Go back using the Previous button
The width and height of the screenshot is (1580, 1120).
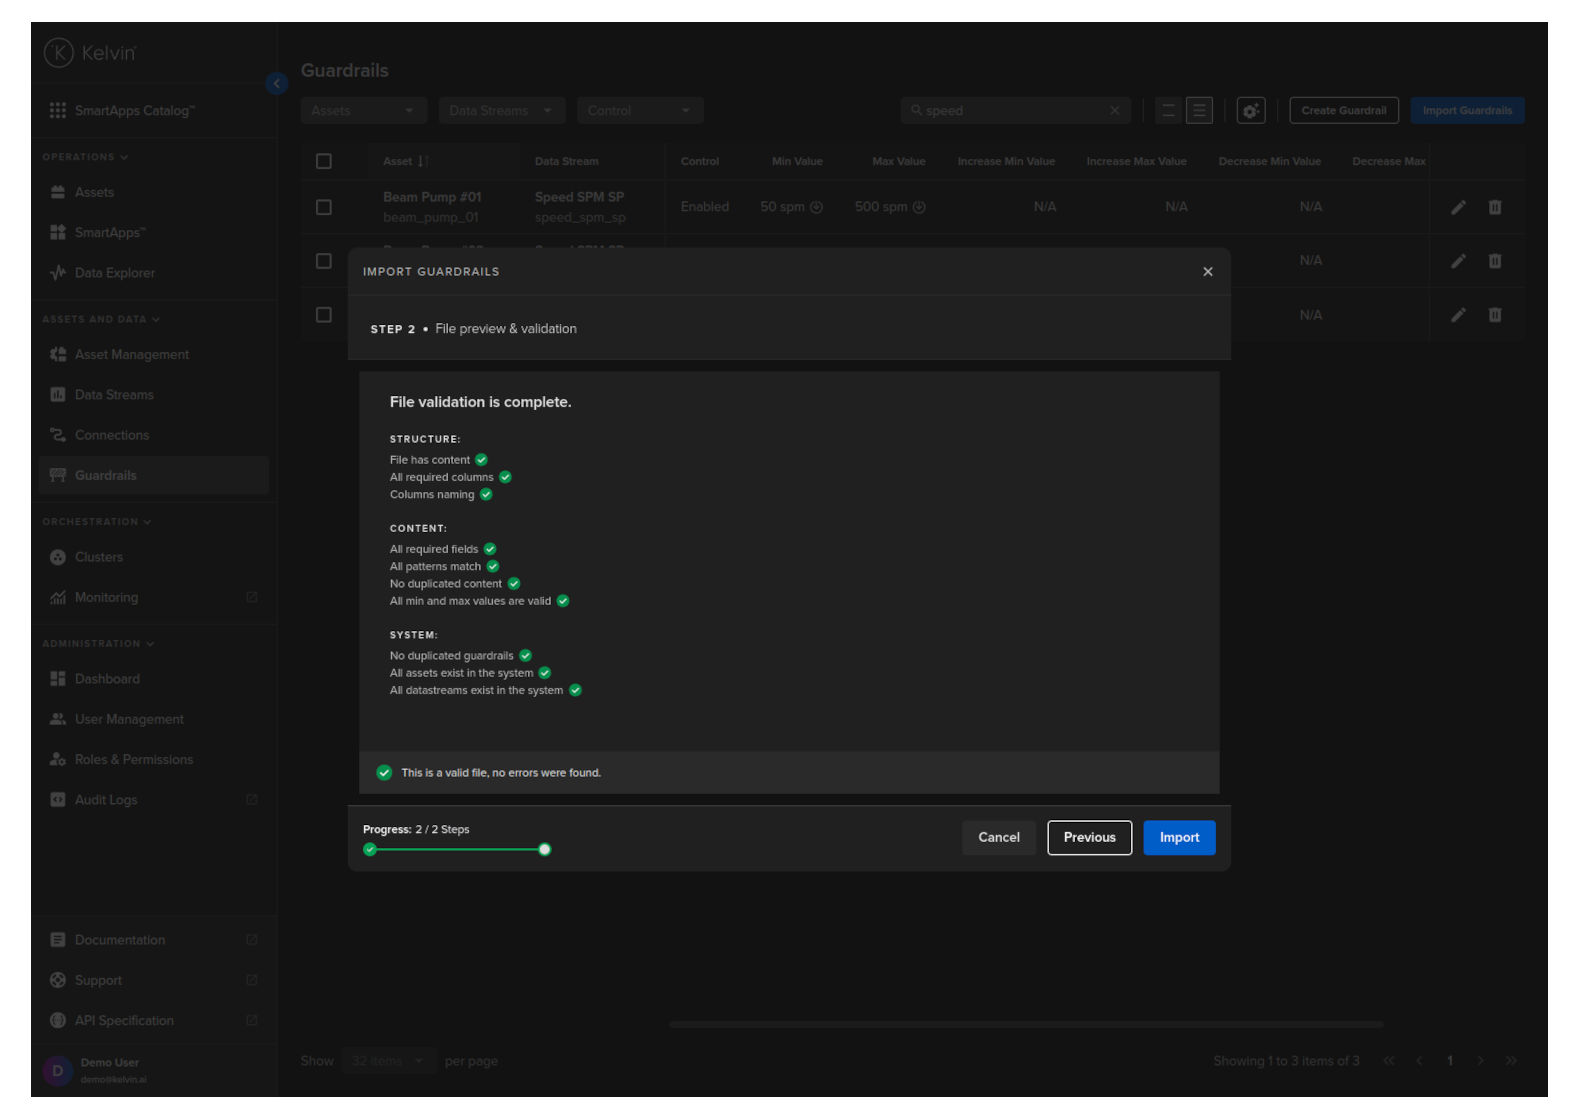1089,838
